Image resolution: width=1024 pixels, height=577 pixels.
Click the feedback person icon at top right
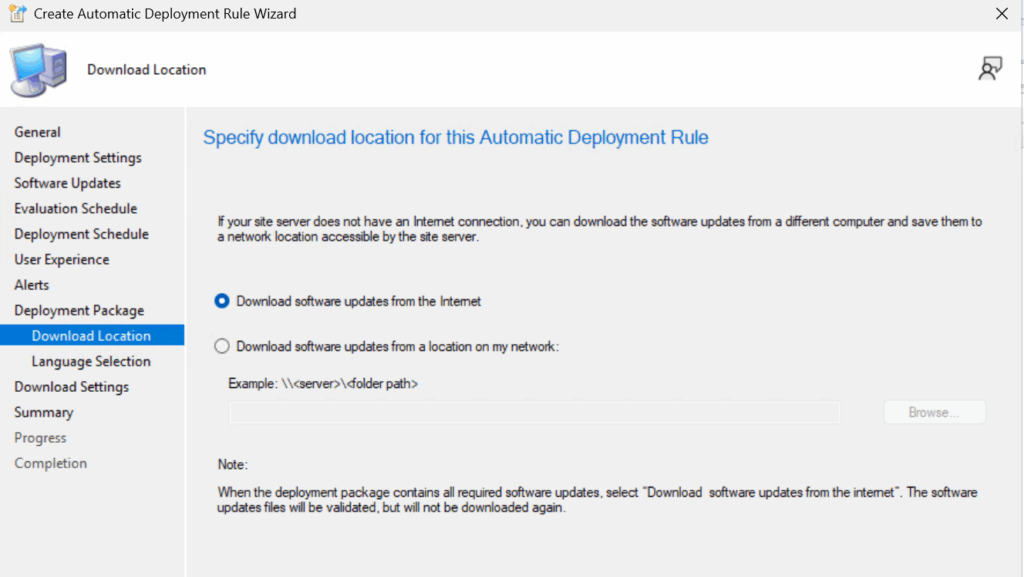tap(989, 69)
